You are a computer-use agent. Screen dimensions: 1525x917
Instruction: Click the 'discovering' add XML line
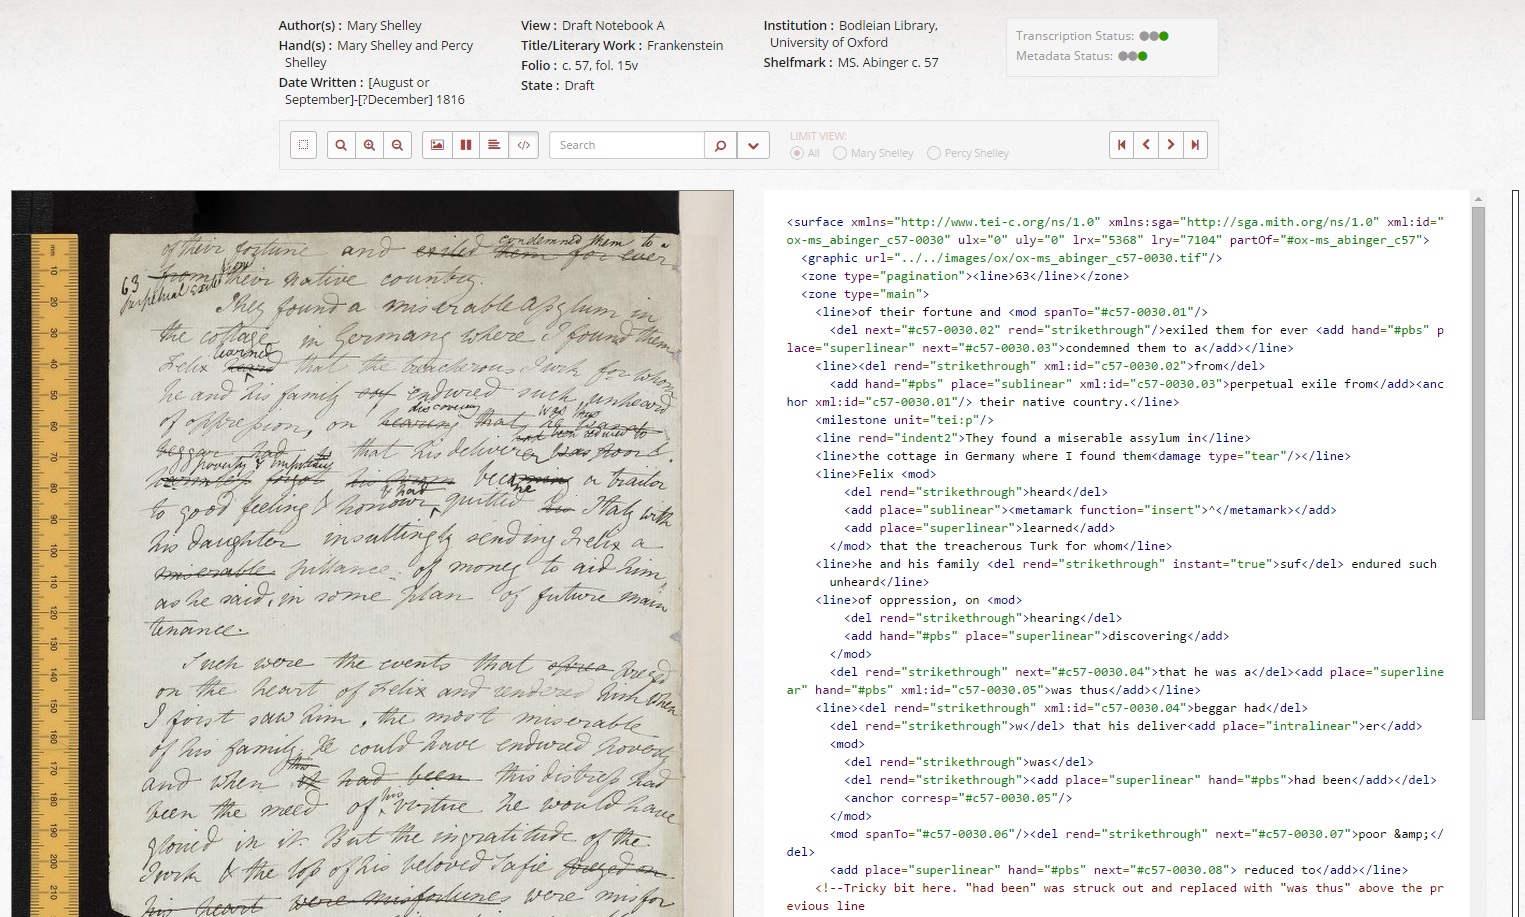1037,636
